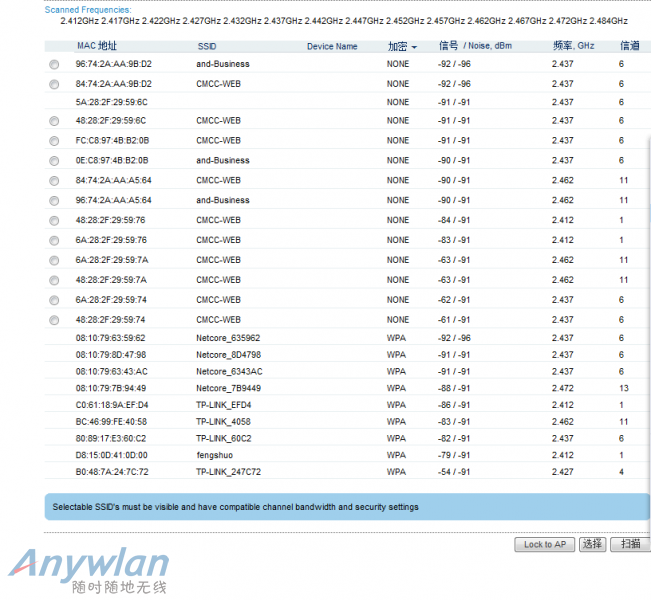Click SSID Netcore_8D4798
Viewport: 651px width, 600px height.
point(228,355)
